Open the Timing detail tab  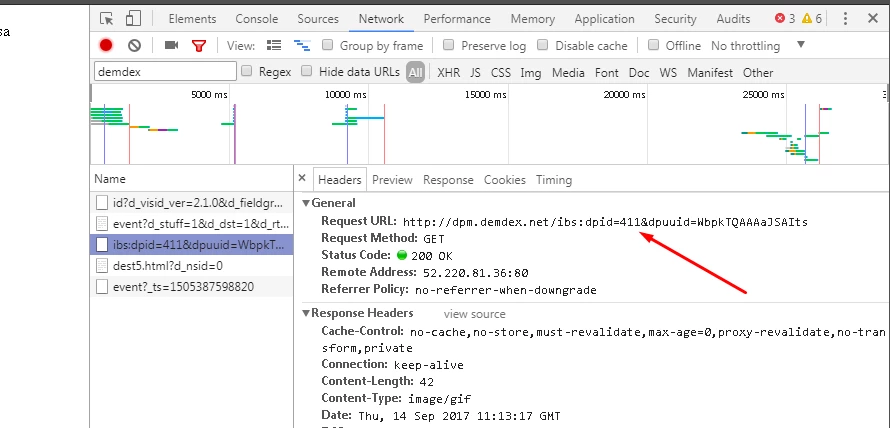coord(553,180)
